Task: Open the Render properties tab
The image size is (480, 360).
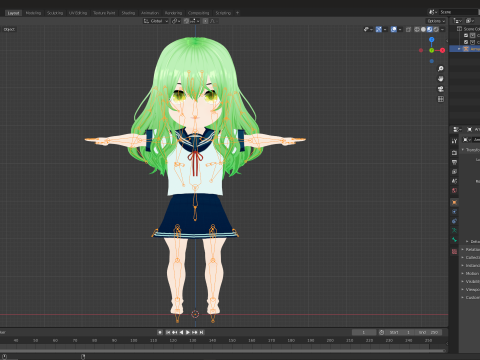Action: coord(454,153)
